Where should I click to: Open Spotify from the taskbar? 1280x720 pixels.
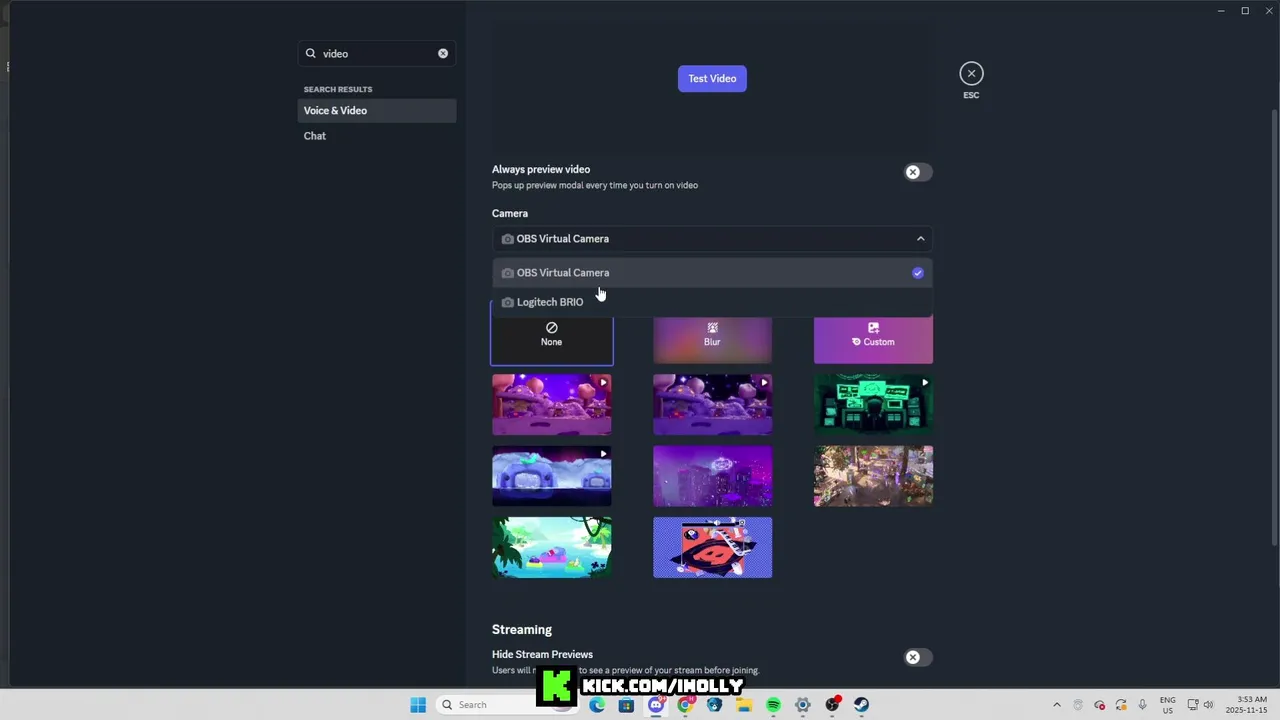[773, 705]
